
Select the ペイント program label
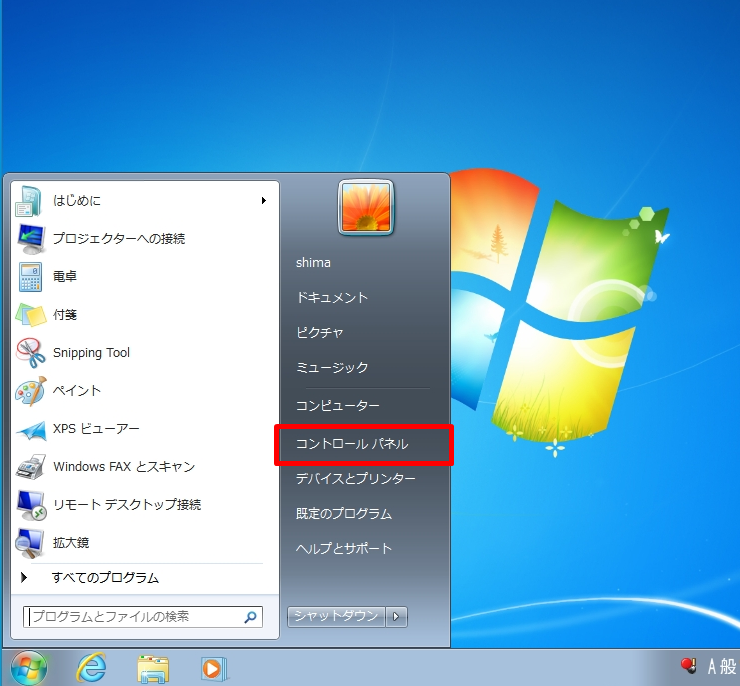pos(76,391)
